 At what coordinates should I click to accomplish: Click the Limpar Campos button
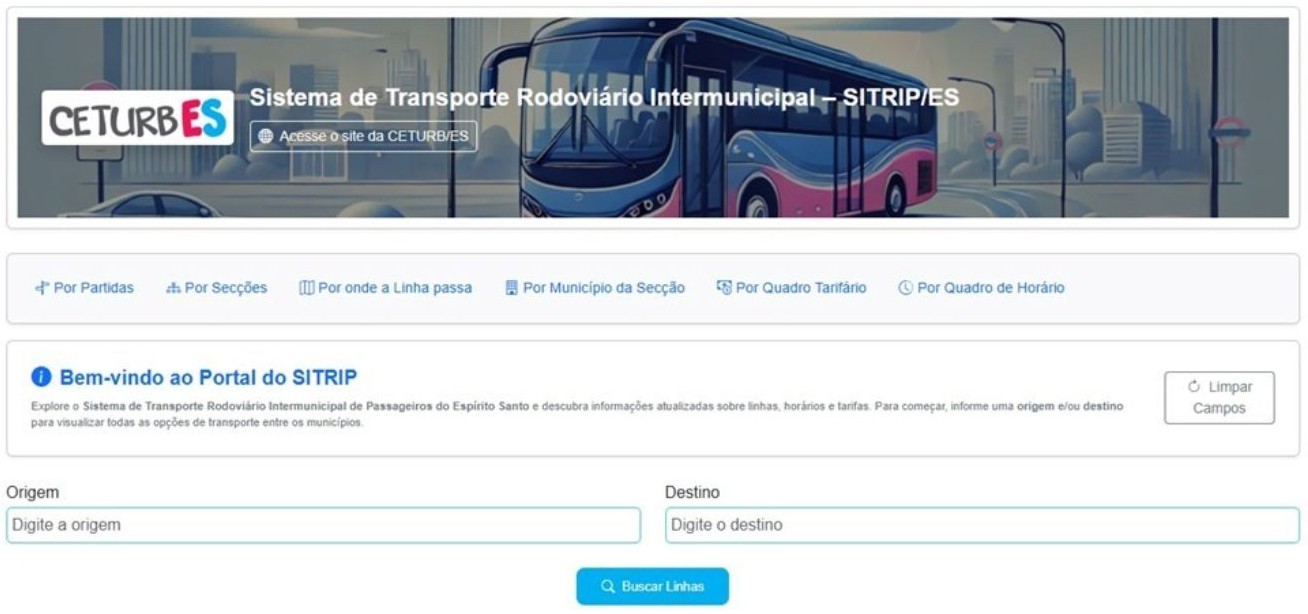tap(1219, 398)
